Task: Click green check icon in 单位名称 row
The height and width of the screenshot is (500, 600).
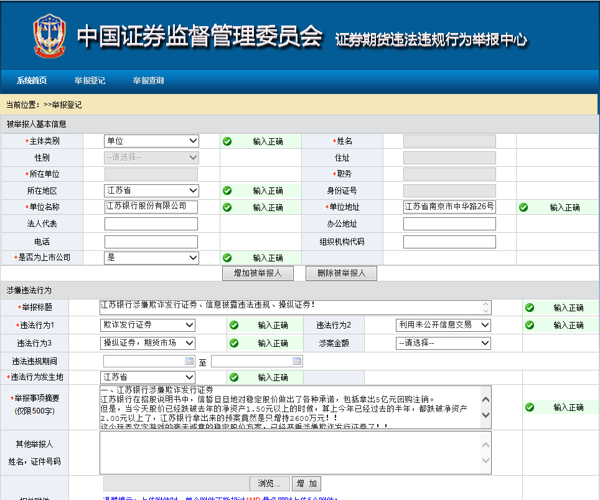Action: (227, 207)
